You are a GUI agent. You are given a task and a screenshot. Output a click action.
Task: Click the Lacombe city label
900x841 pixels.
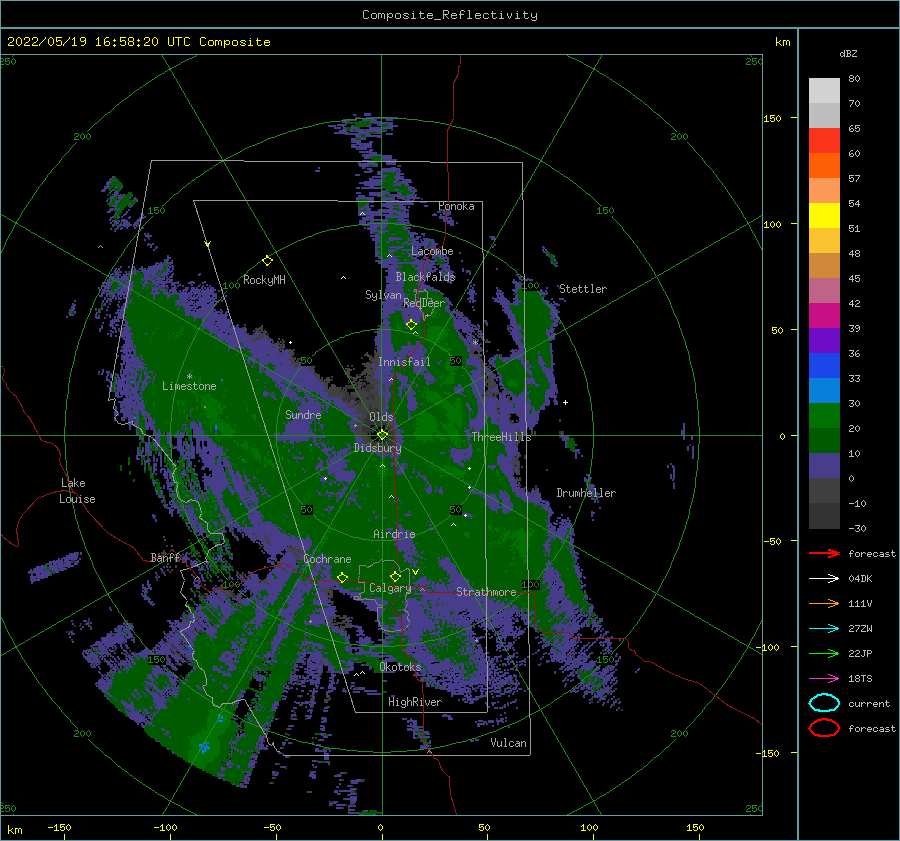tap(432, 251)
